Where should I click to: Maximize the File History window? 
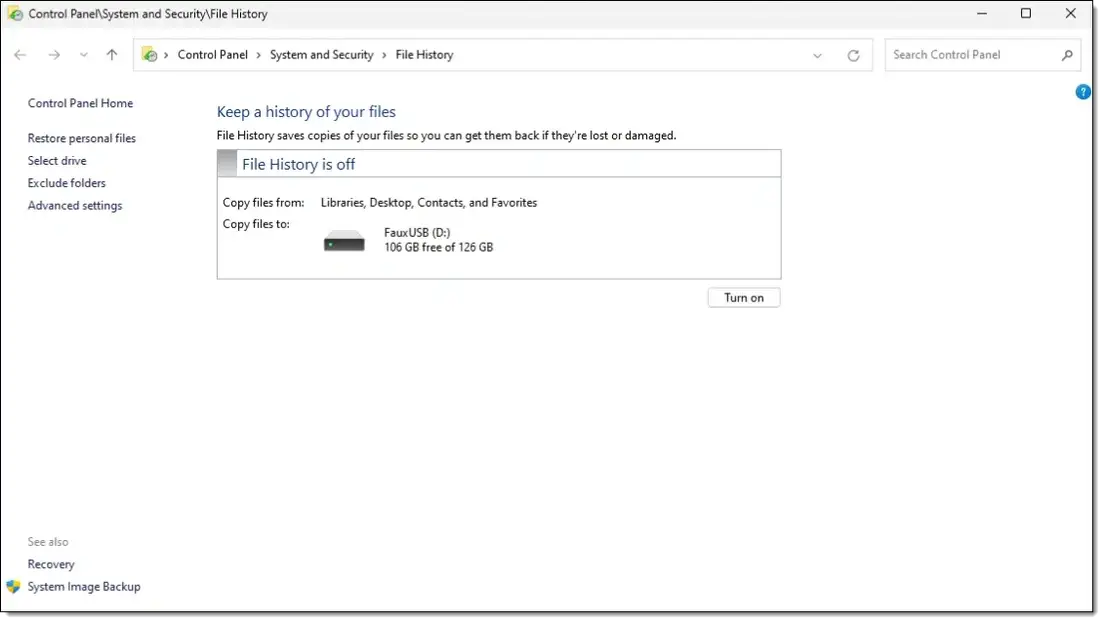click(1026, 13)
